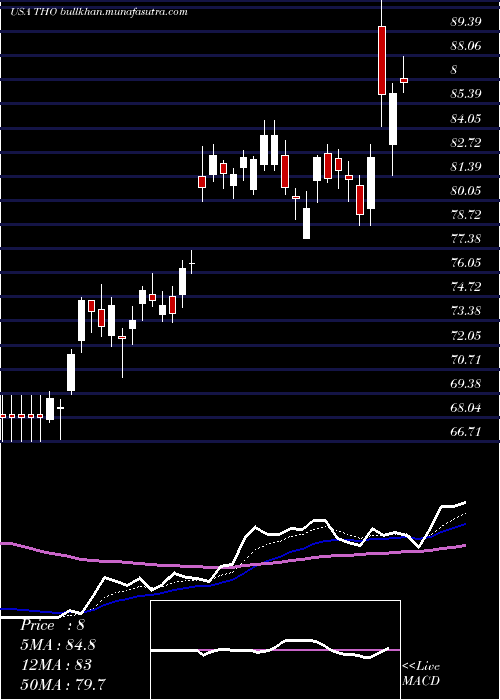Select the 85.39 price axis label
The width and height of the screenshot is (500, 700).
(x=466, y=94)
